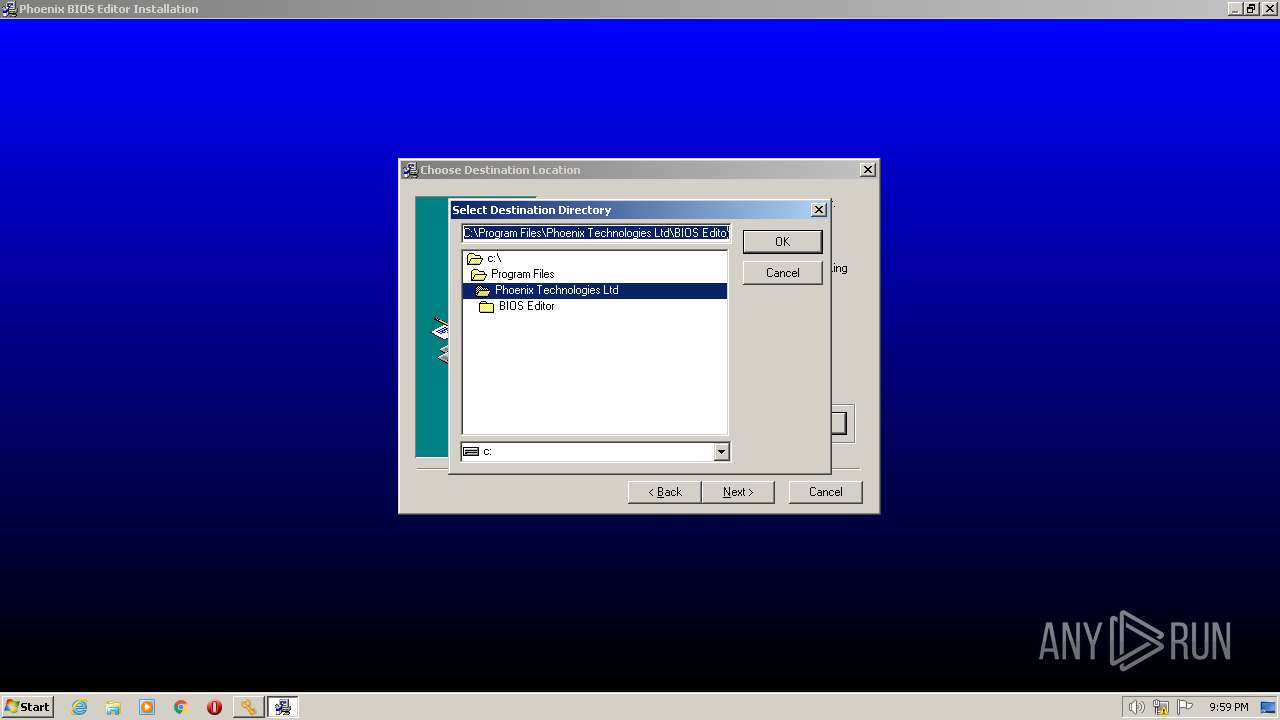Click the Back button in installer
This screenshot has height=720, width=1280.
(x=664, y=492)
